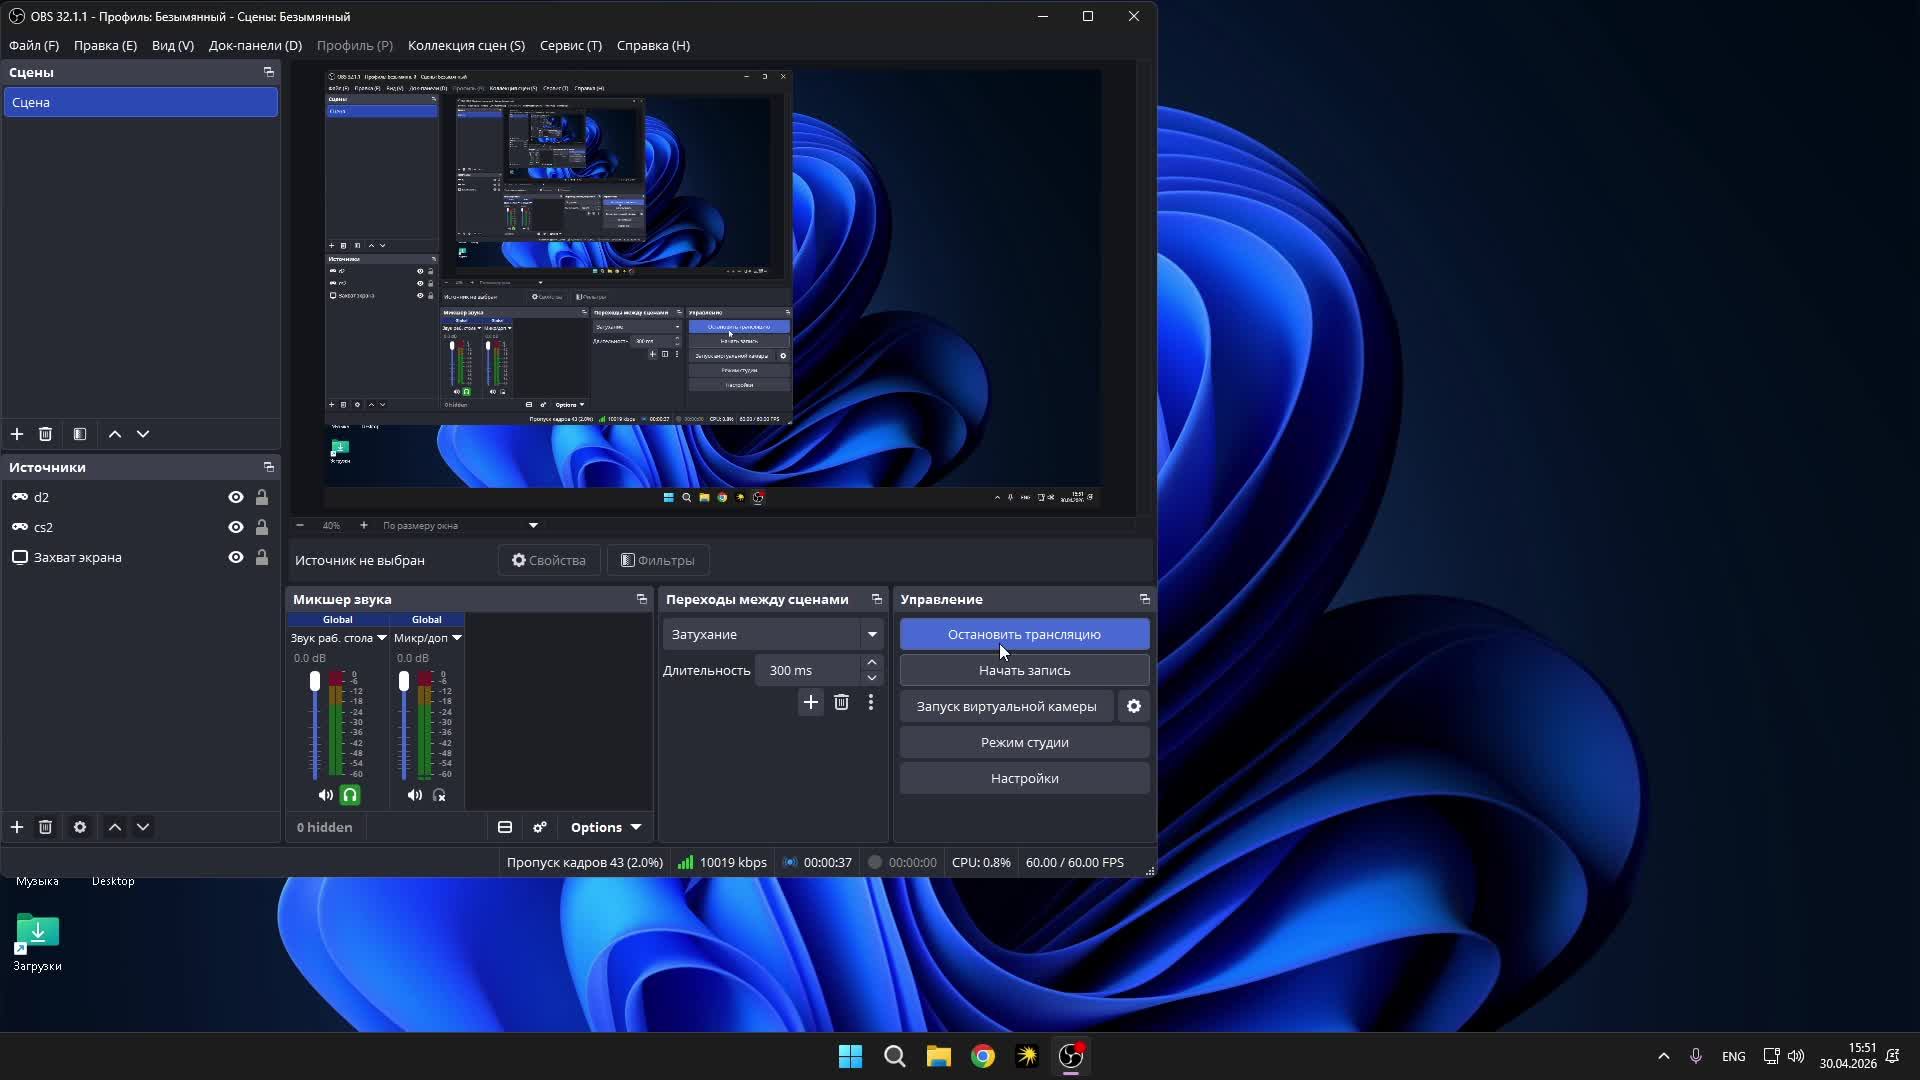
Task: Open the Сервис menu
Action: [570, 45]
